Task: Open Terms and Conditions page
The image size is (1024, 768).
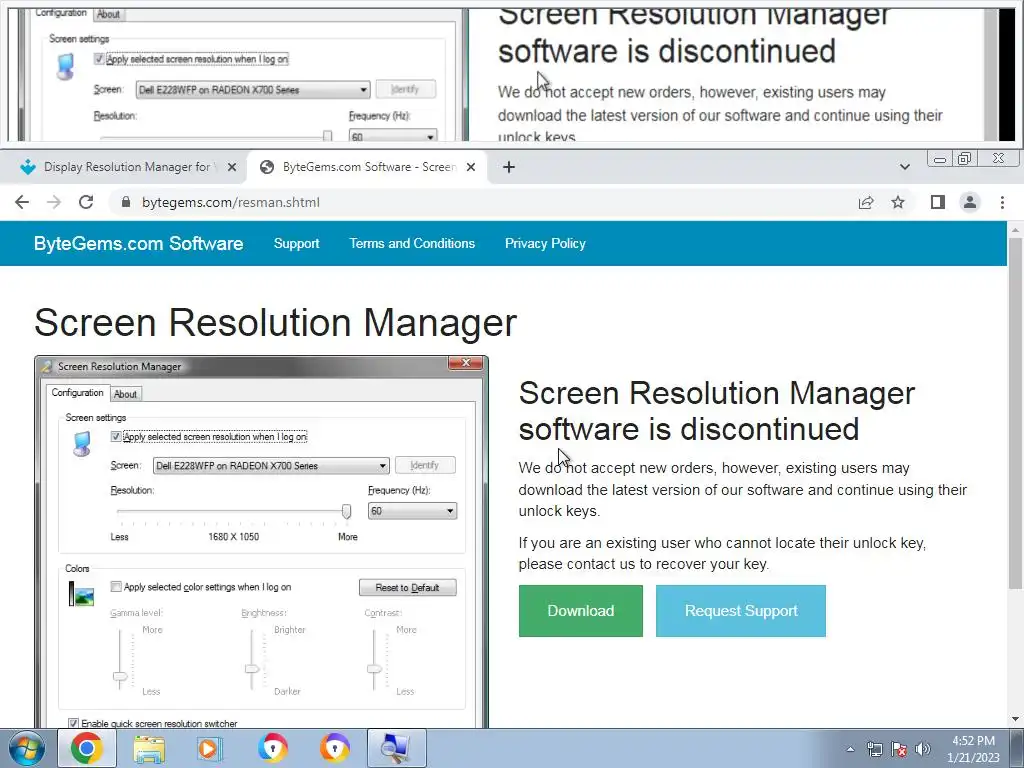Action: (412, 244)
